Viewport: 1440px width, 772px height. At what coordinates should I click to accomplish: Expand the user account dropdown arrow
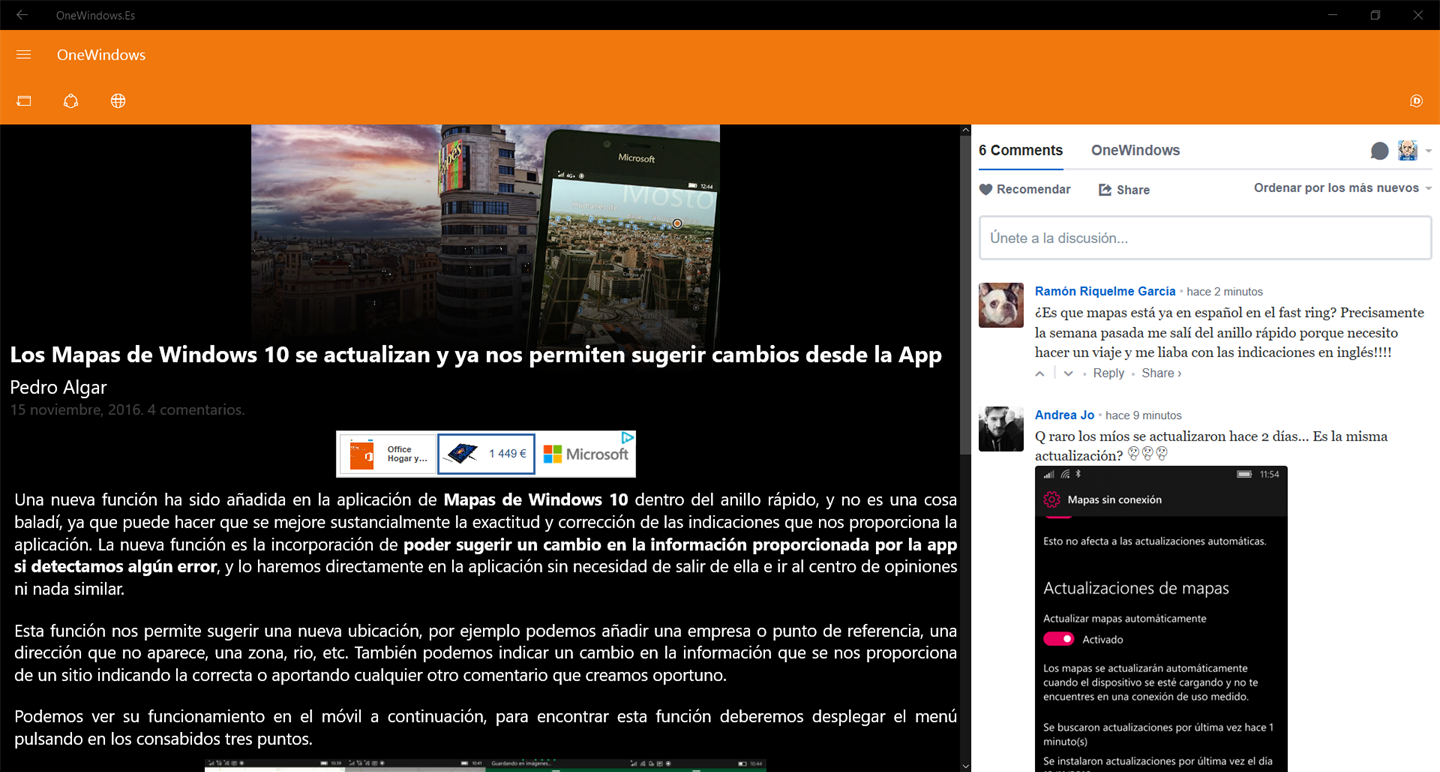point(1428,151)
